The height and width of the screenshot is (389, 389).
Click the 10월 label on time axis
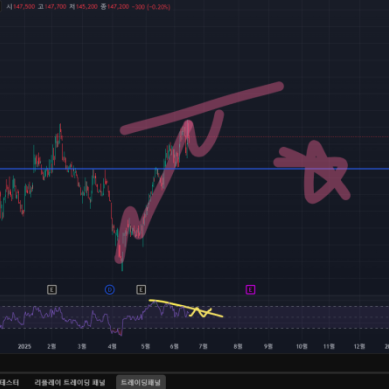pyautogui.click(x=301, y=347)
